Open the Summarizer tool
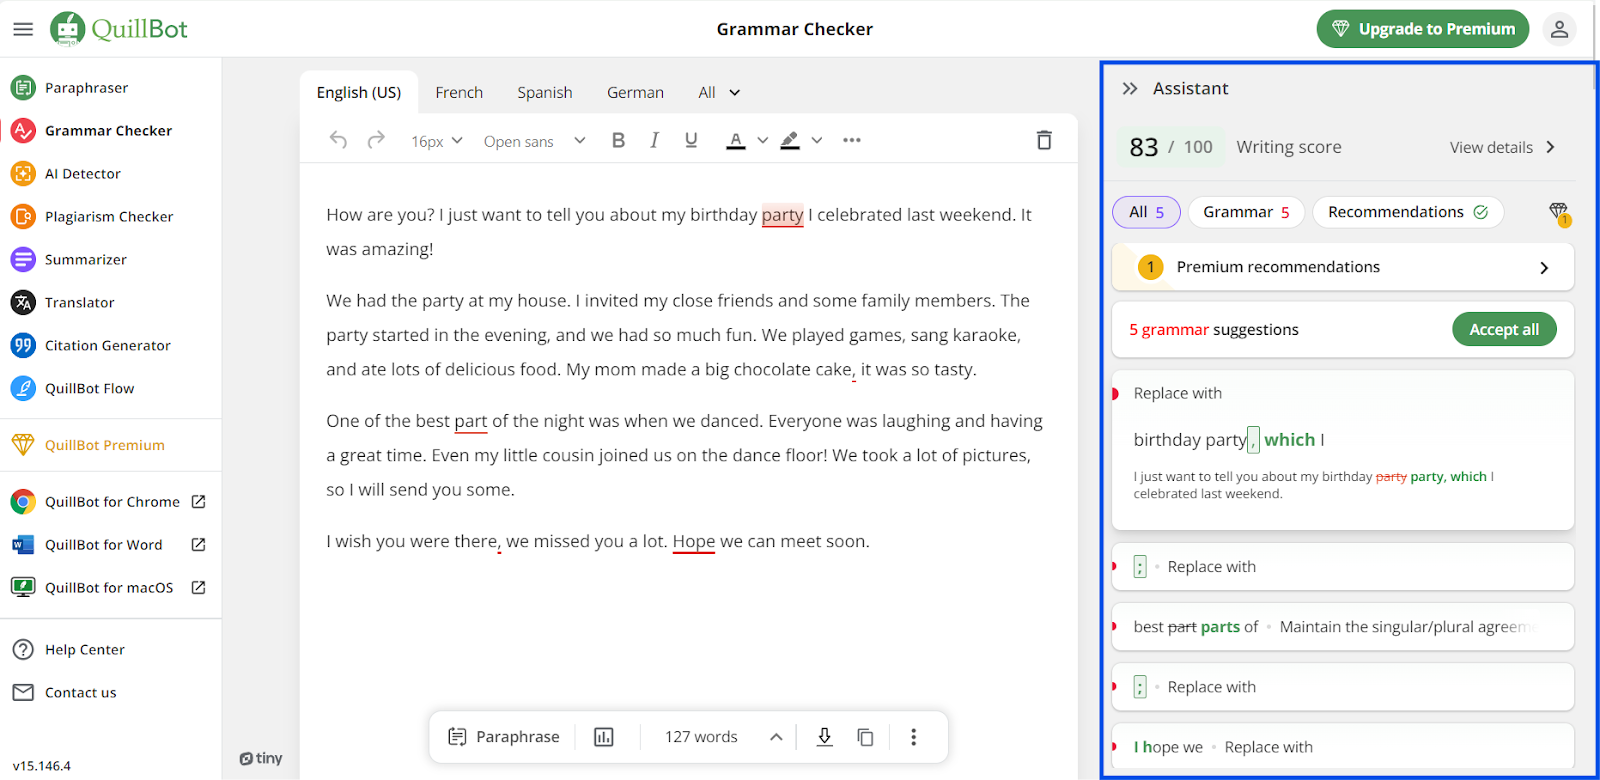 69,260
